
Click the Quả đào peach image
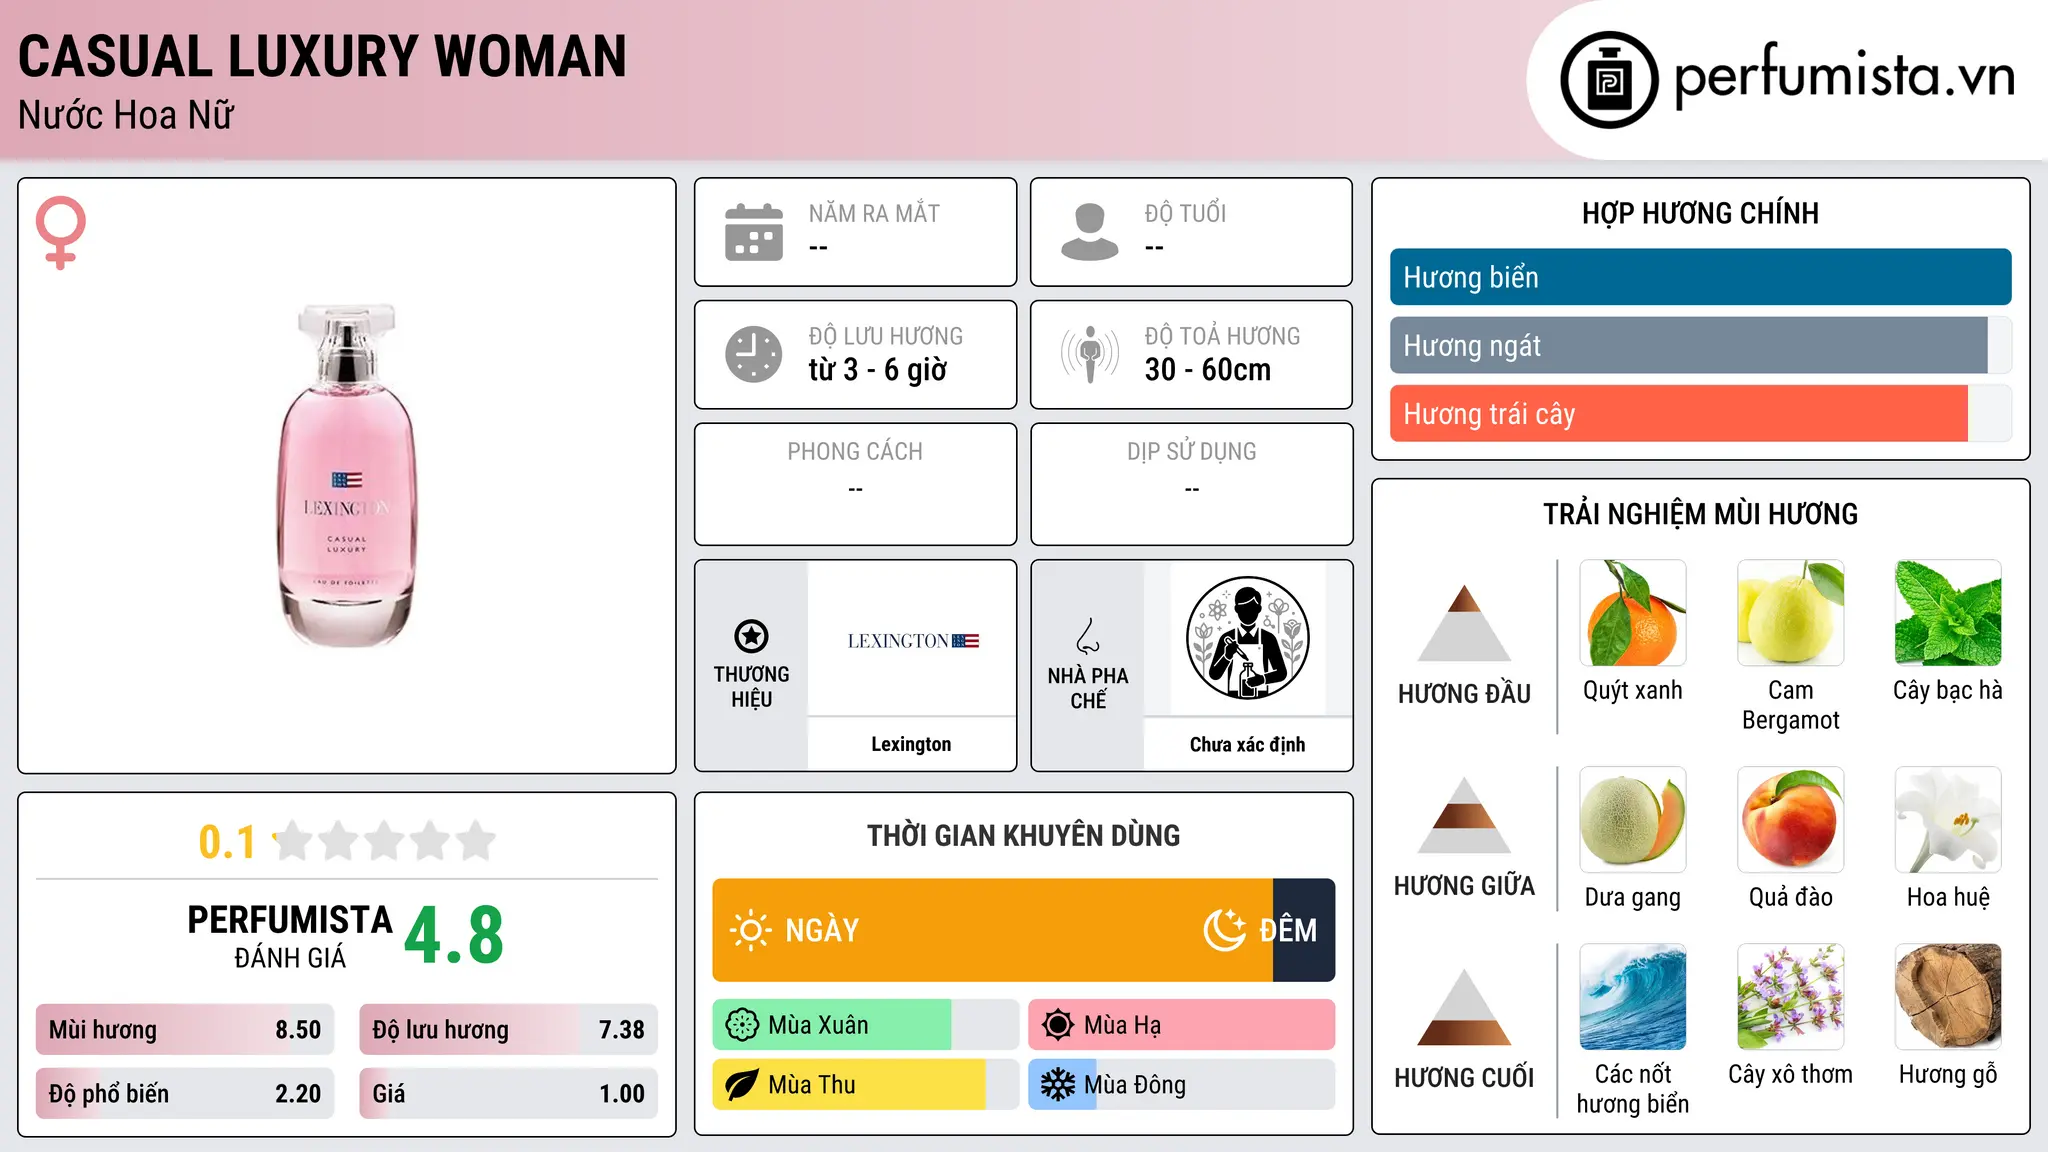(x=1791, y=820)
